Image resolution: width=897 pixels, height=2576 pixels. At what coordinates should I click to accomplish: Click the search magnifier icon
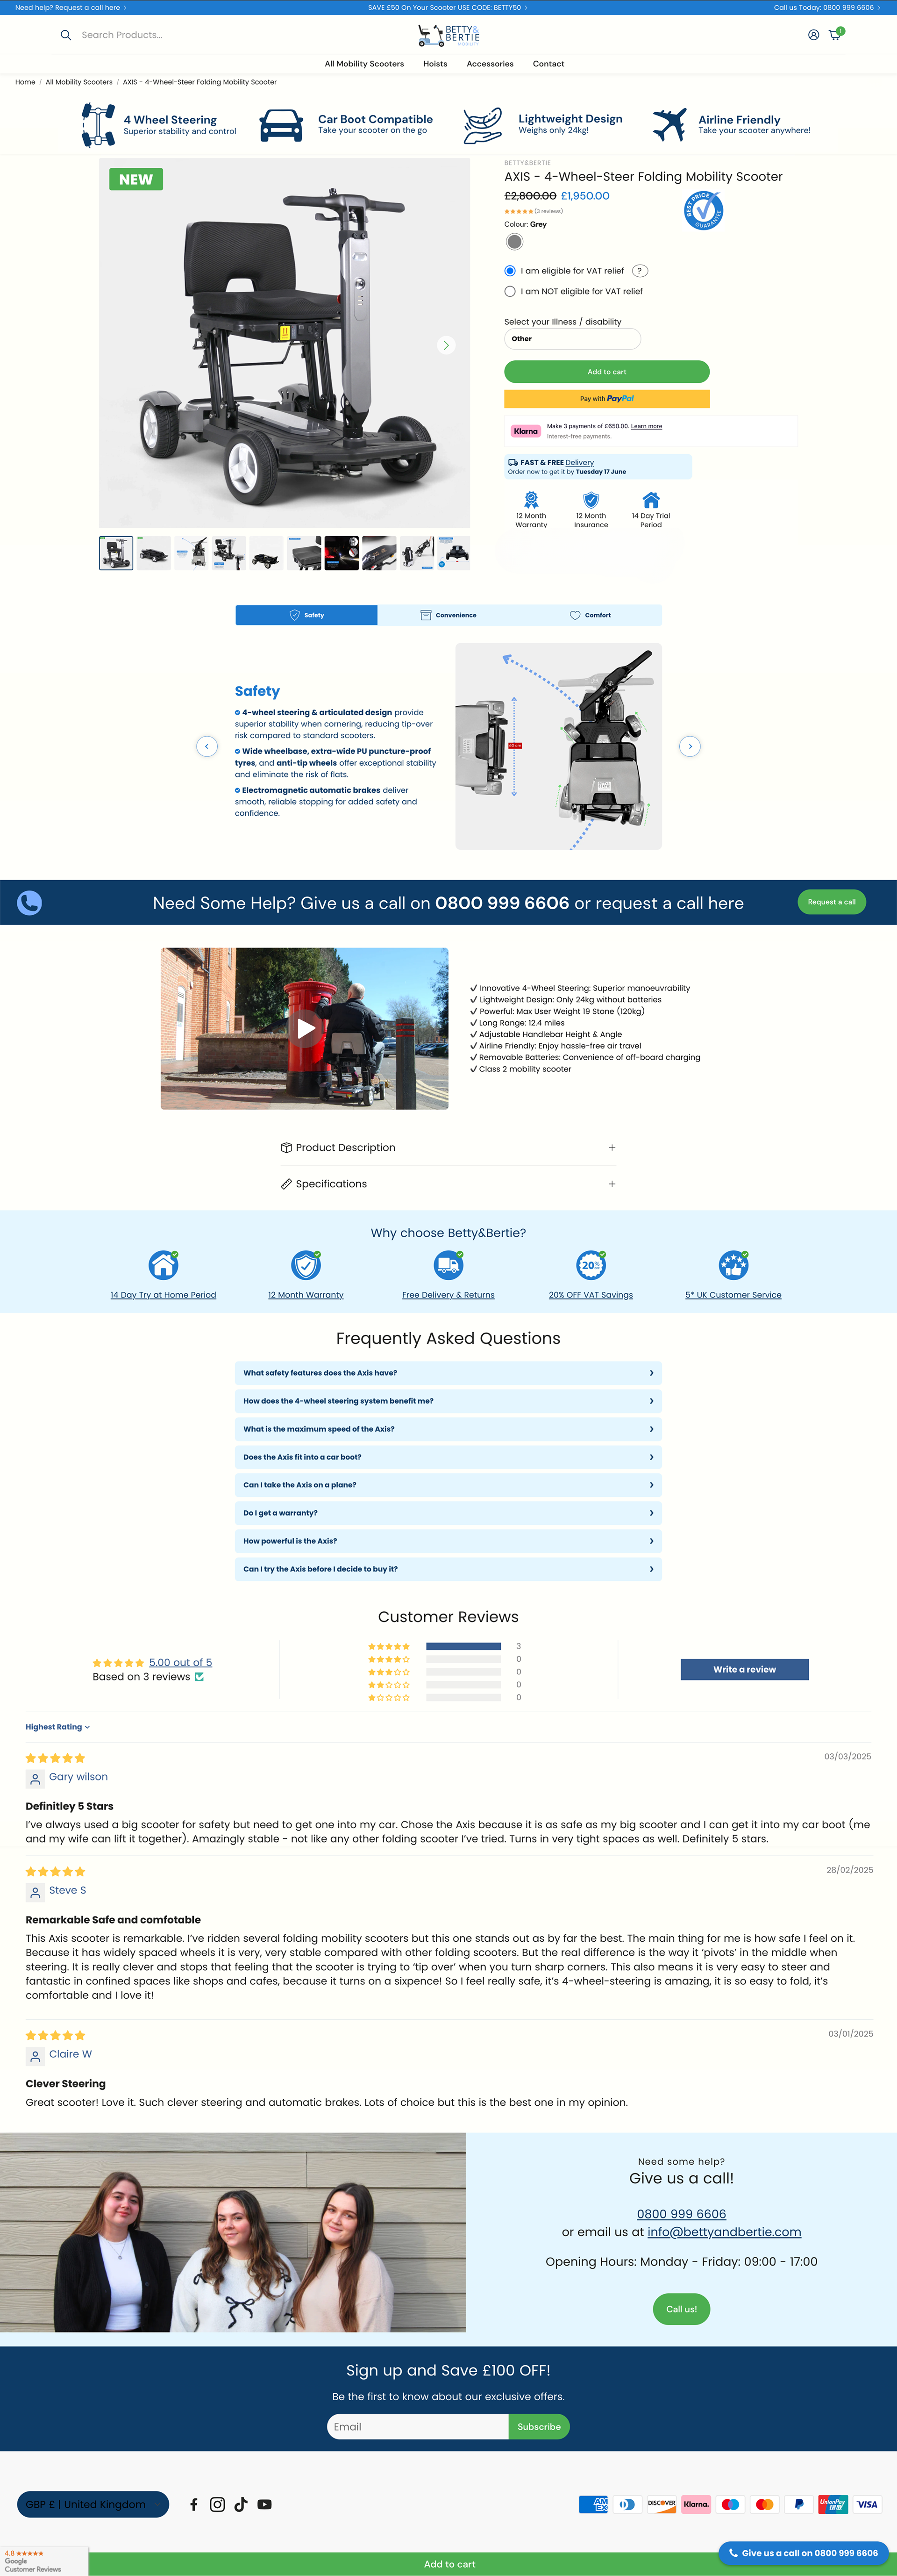pos(66,35)
